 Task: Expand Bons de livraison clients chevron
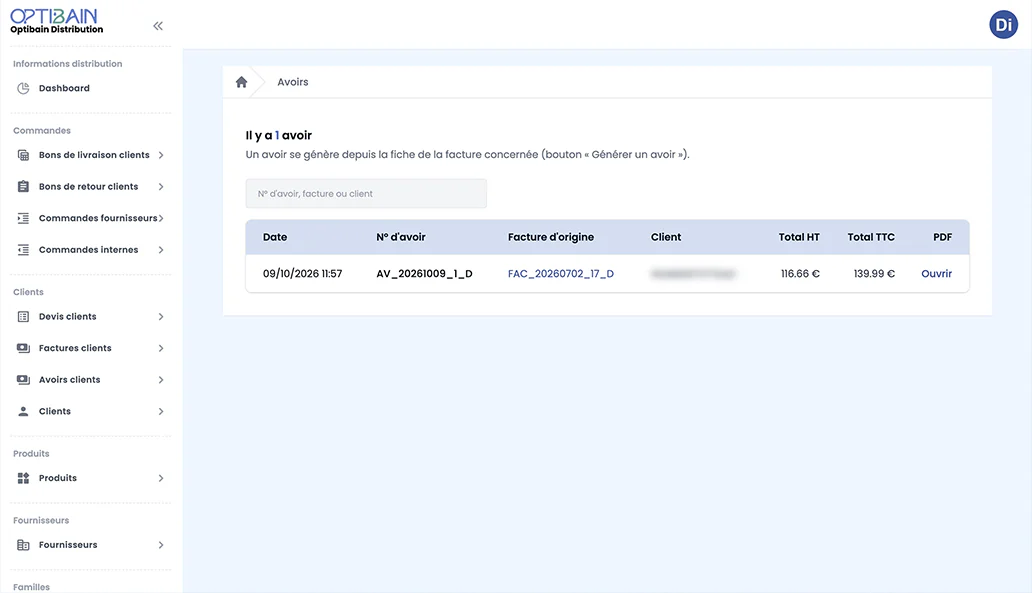161,155
